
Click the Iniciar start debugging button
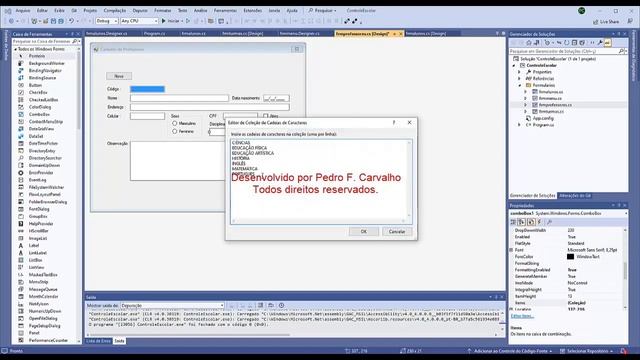tap(171, 21)
